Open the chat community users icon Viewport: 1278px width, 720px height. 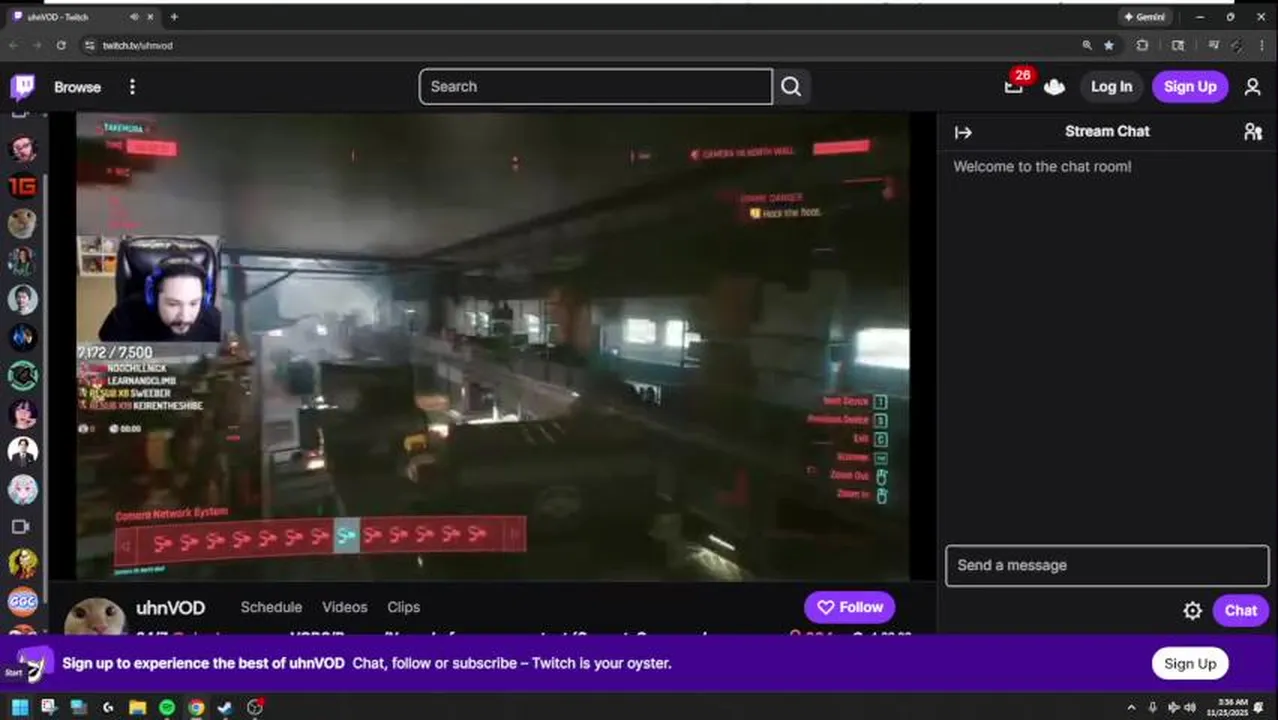point(1252,132)
